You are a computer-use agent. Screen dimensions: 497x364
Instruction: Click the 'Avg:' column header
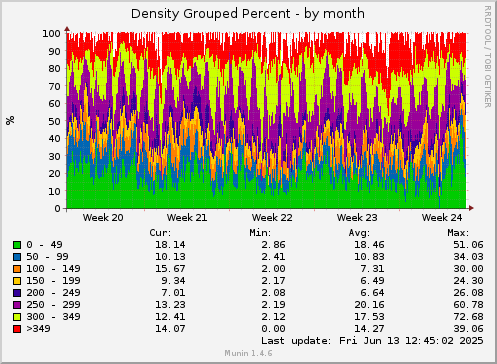(359, 233)
